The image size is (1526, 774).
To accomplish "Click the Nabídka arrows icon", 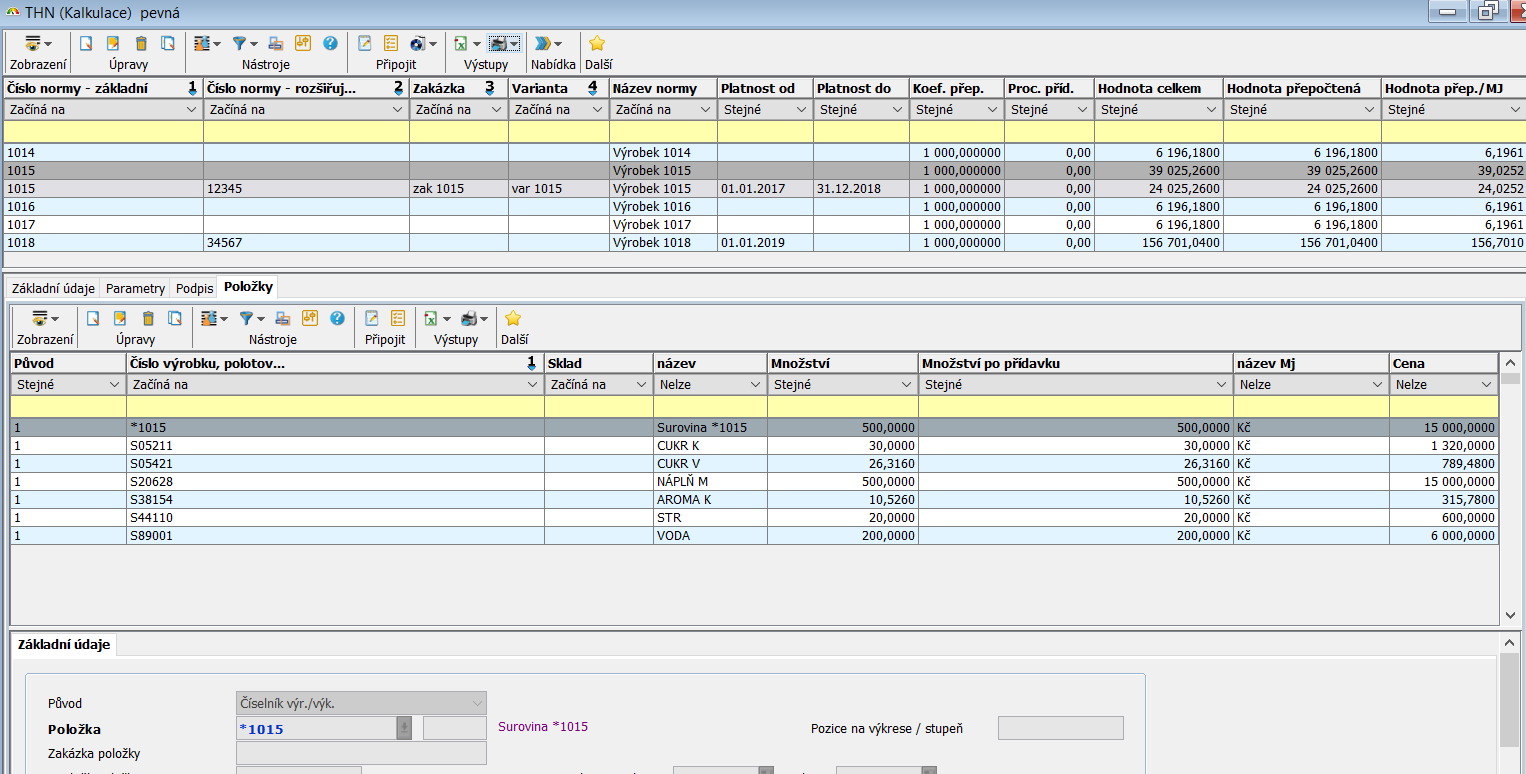I will point(543,43).
